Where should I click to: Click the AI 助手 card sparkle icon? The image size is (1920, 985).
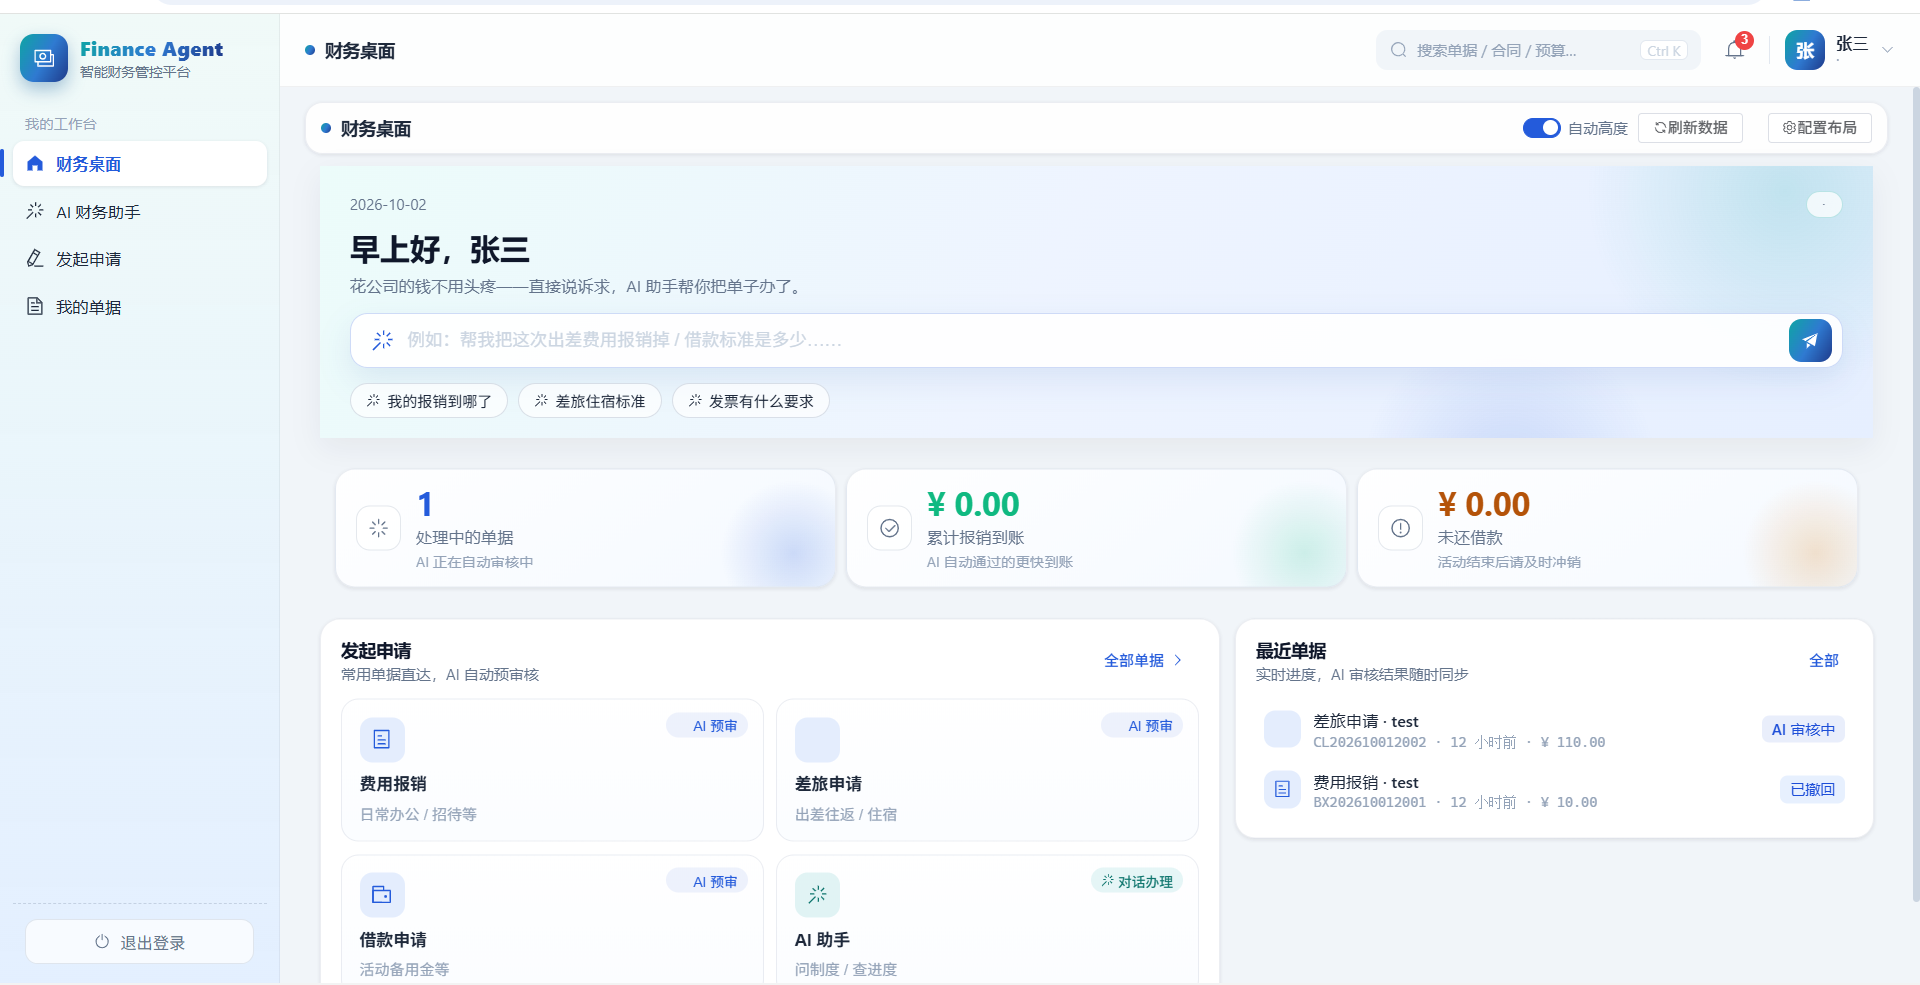(817, 895)
